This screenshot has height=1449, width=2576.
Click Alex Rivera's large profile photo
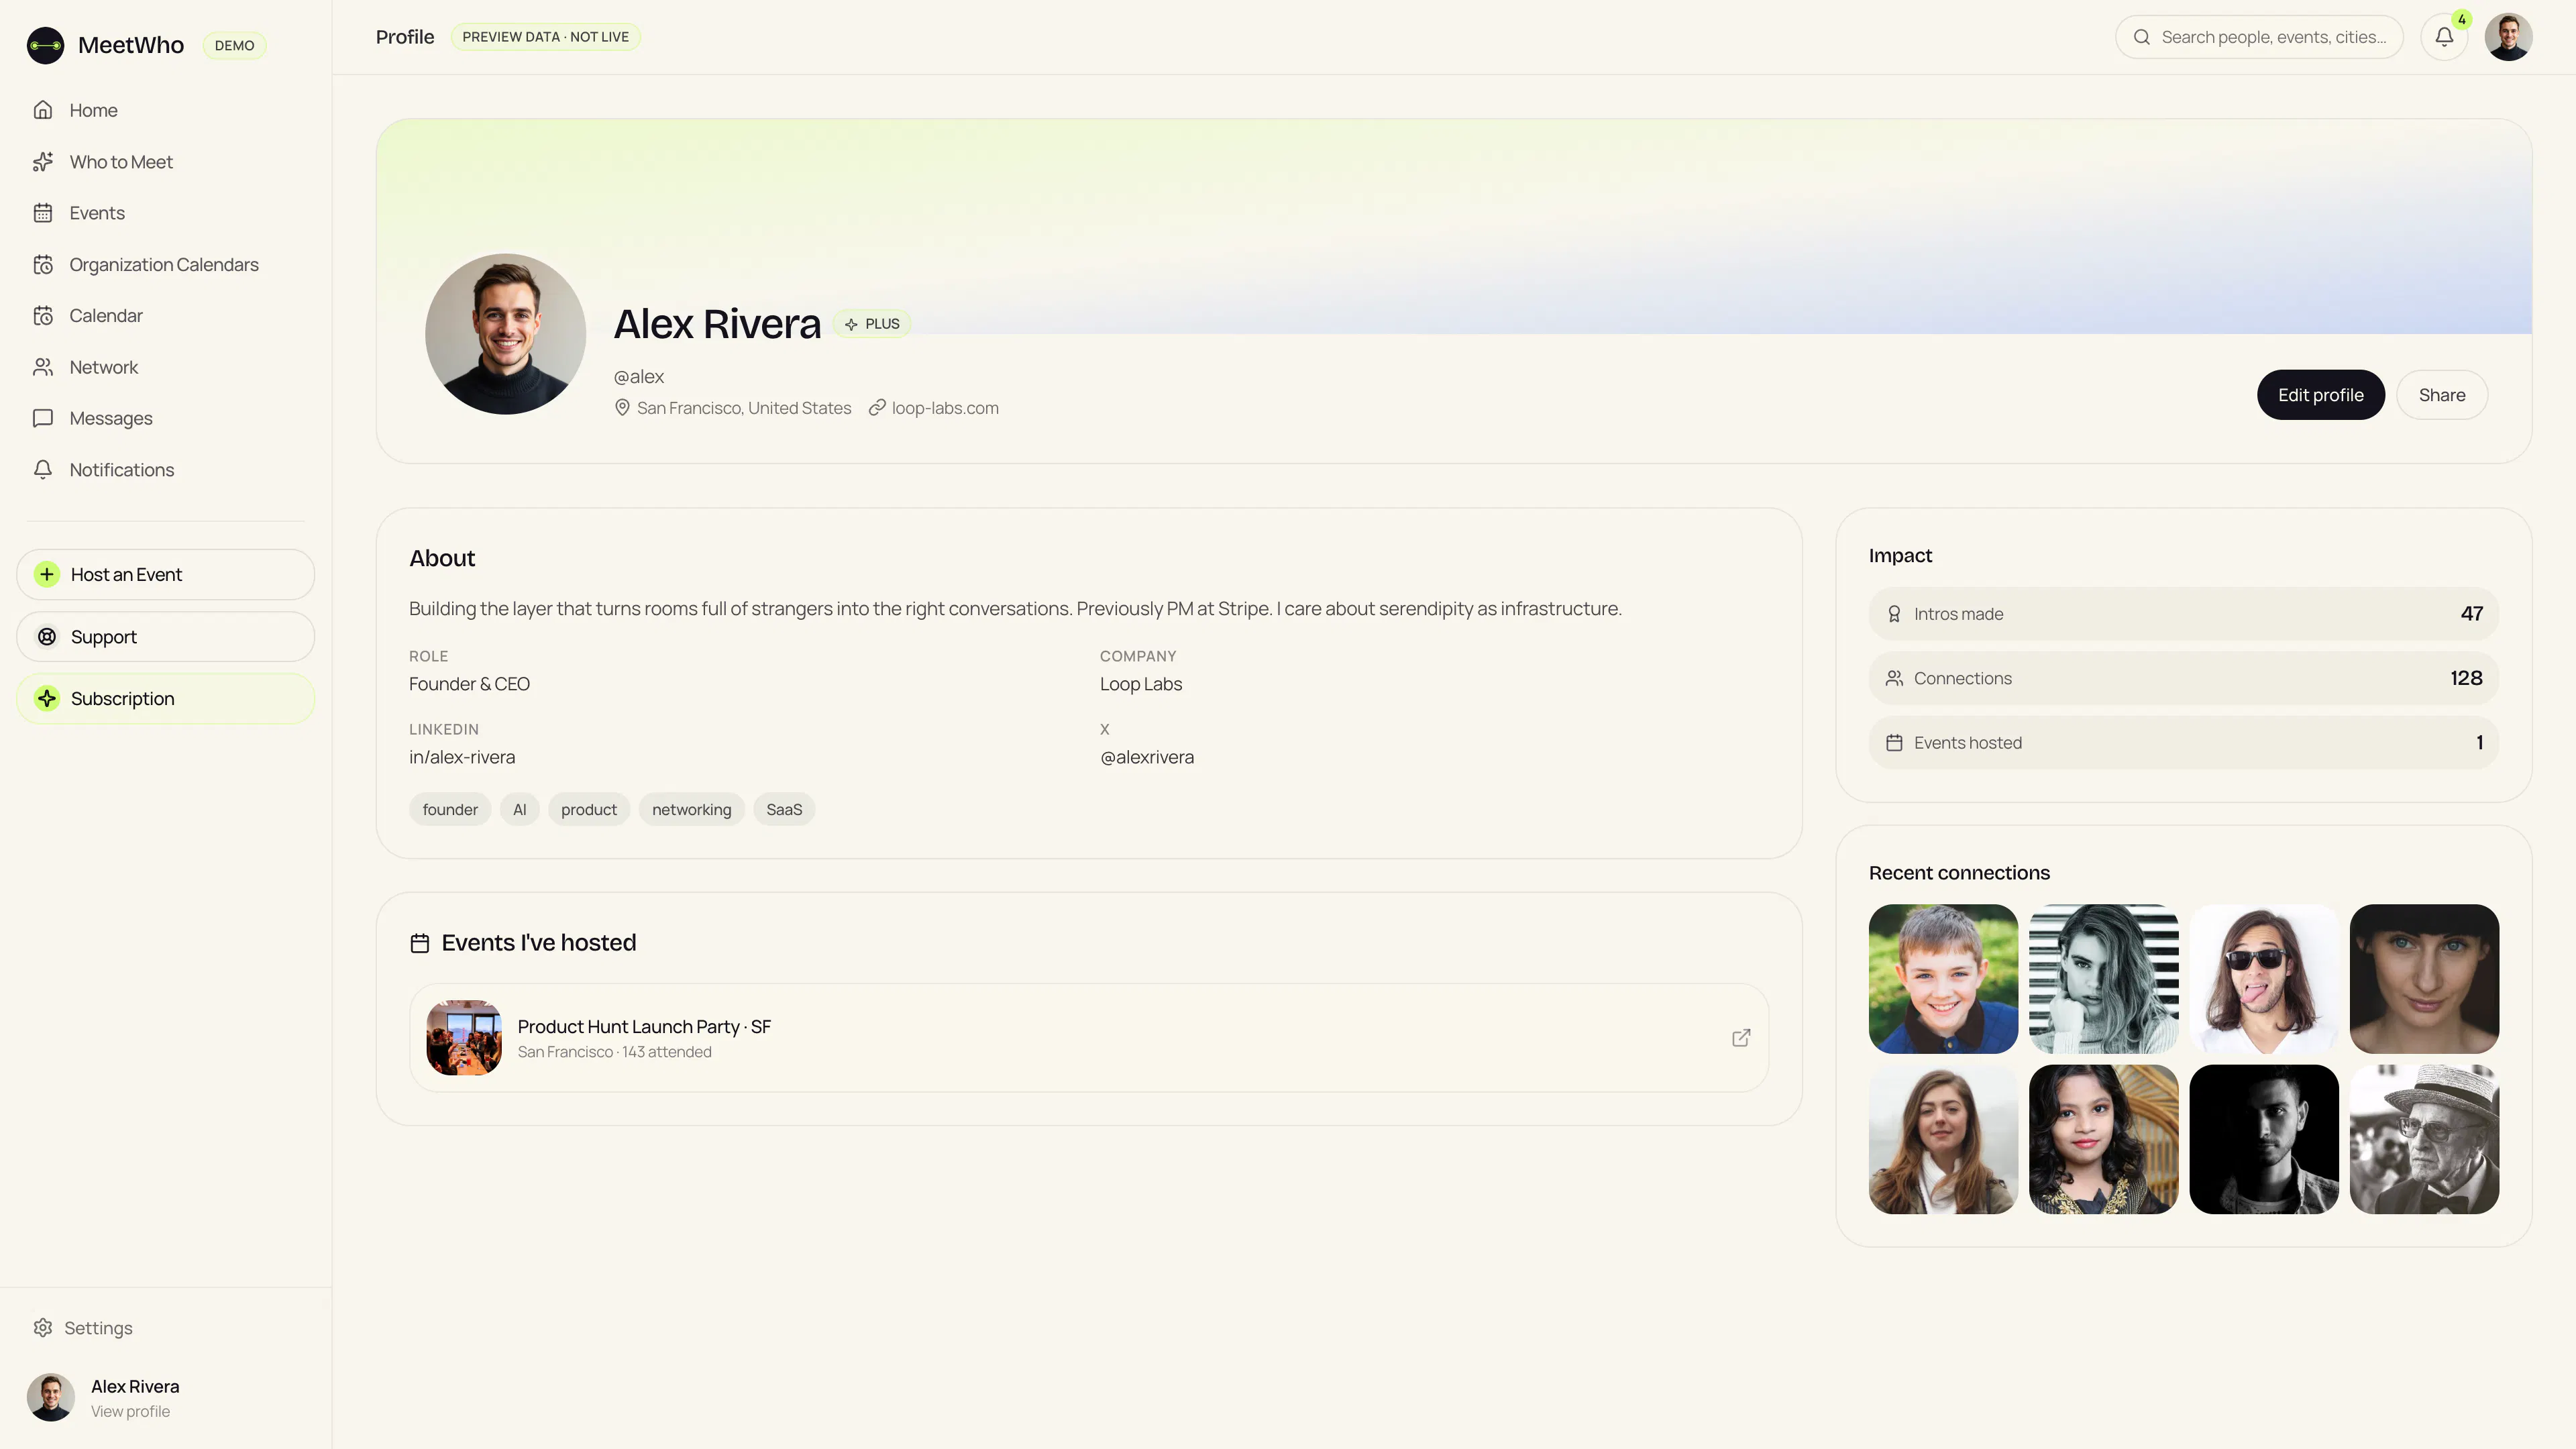pyautogui.click(x=506, y=334)
